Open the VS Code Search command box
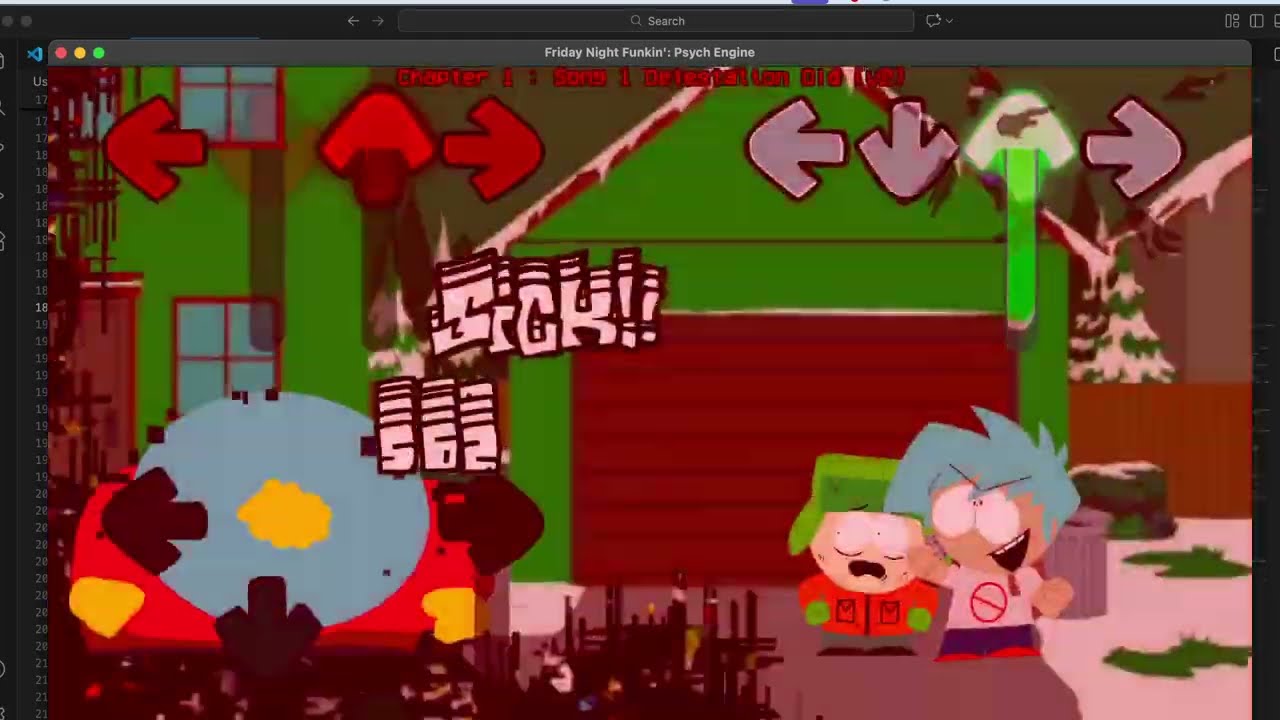1280x720 pixels. pyautogui.click(x=656, y=20)
